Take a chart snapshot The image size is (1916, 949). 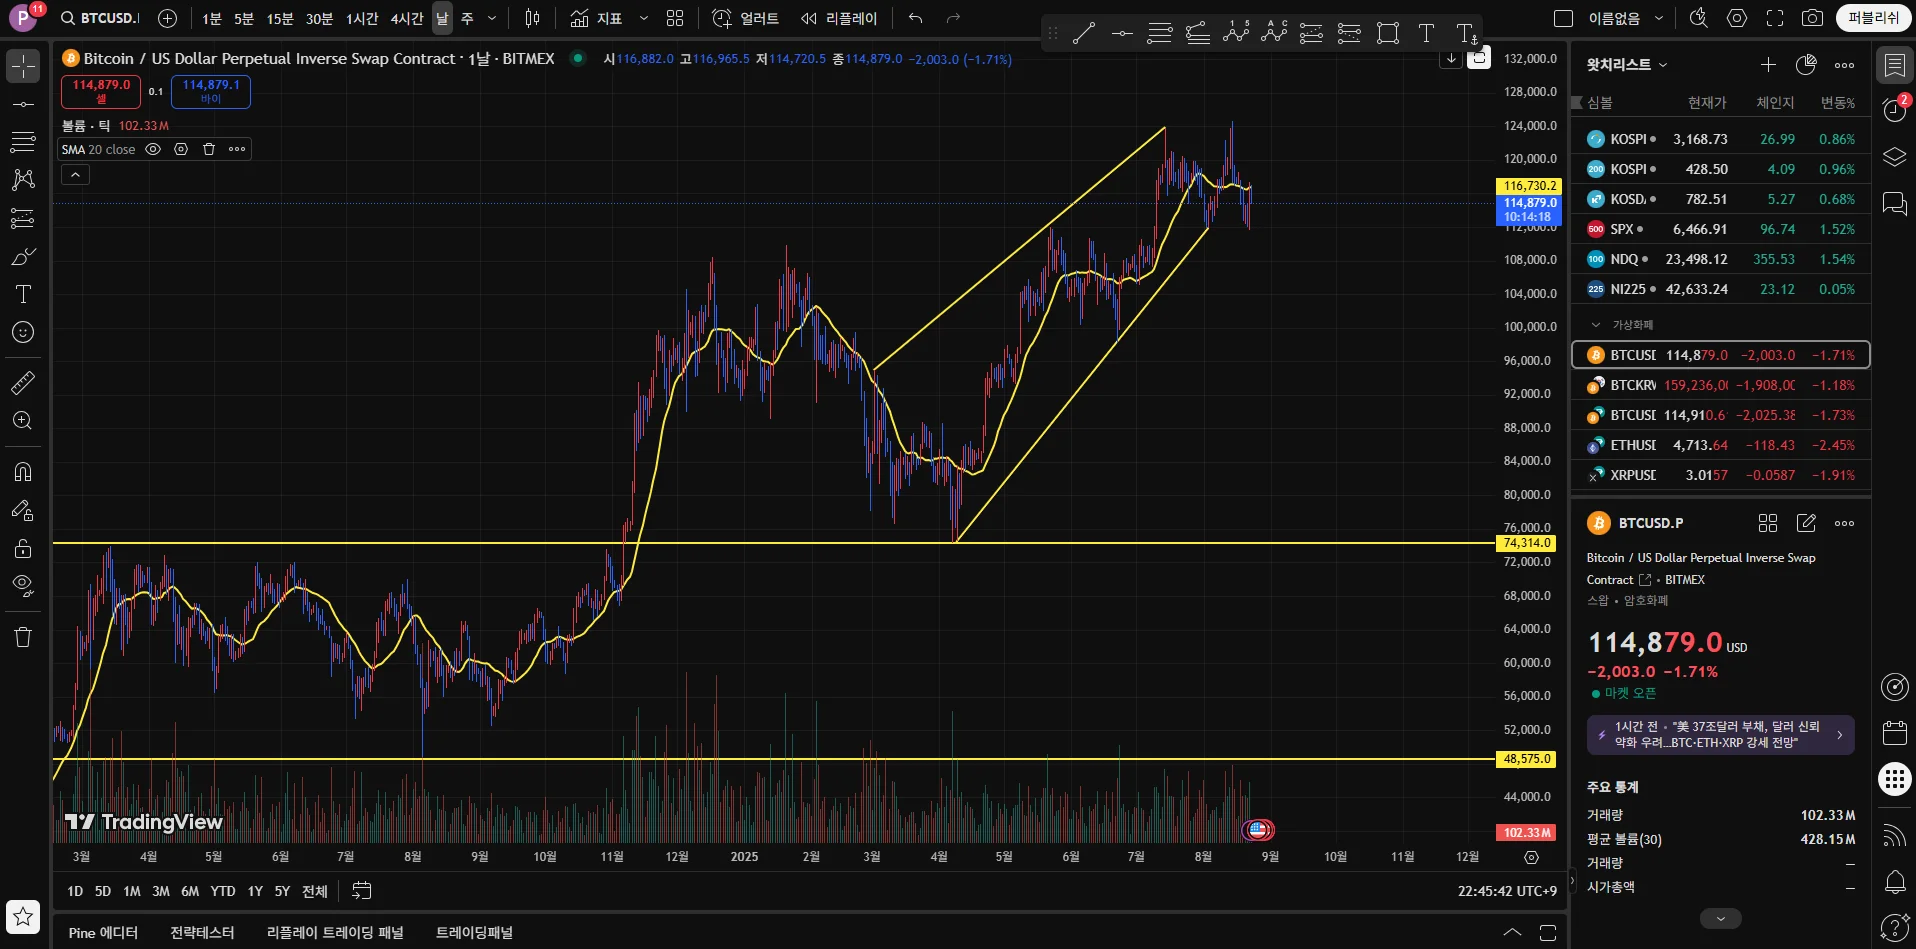click(1812, 18)
